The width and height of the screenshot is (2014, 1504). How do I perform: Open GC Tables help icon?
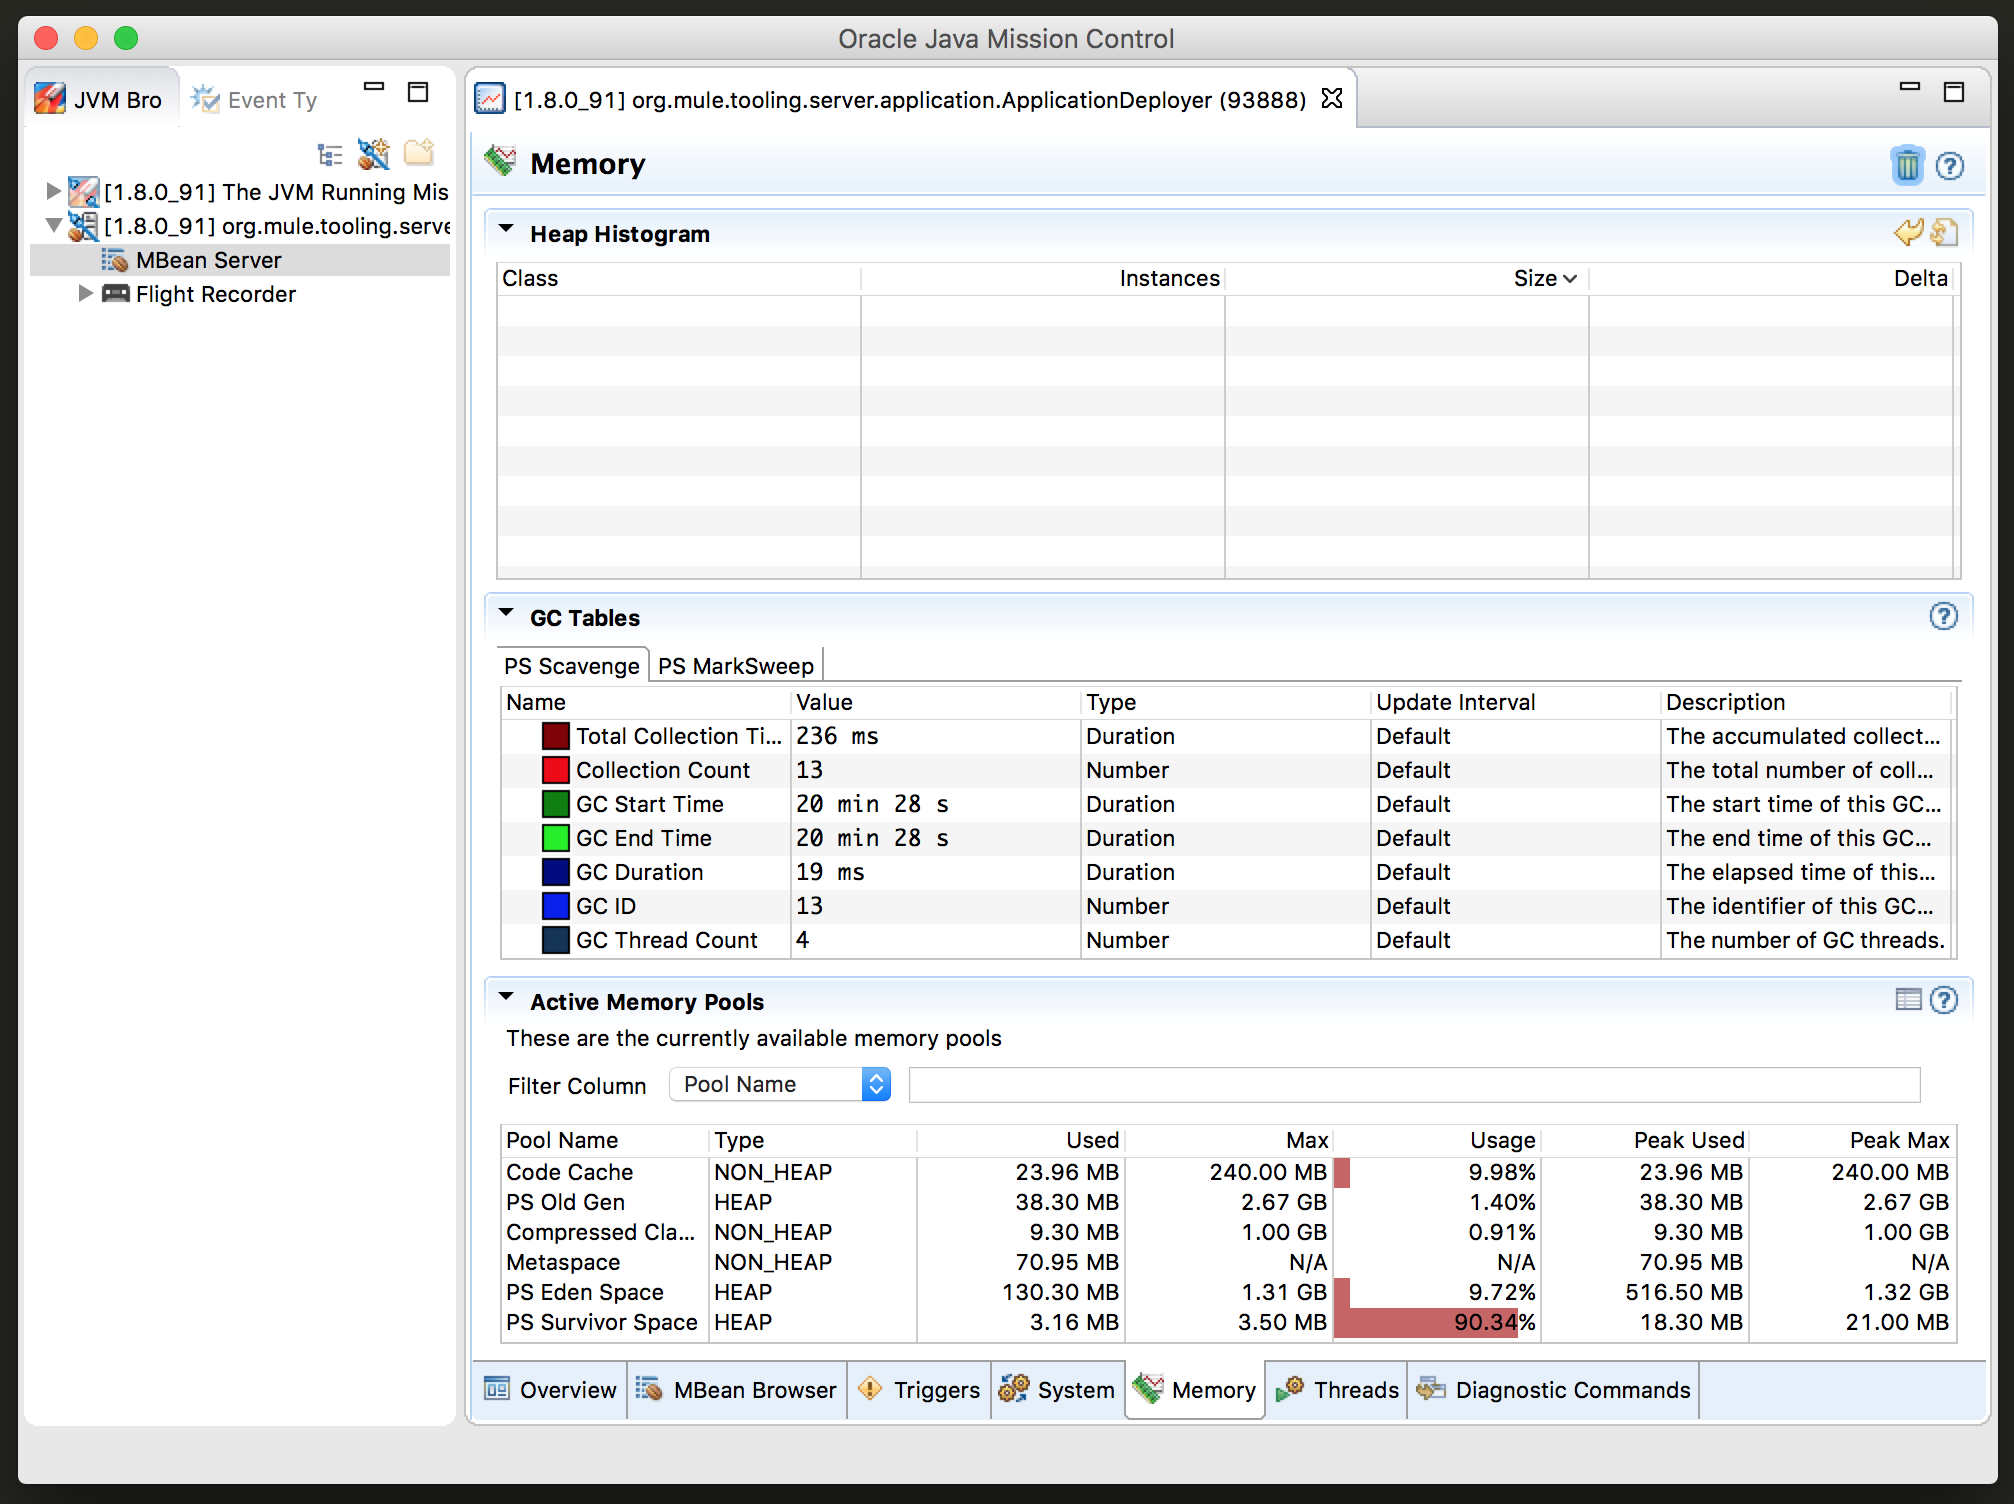(x=1943, y=616)
